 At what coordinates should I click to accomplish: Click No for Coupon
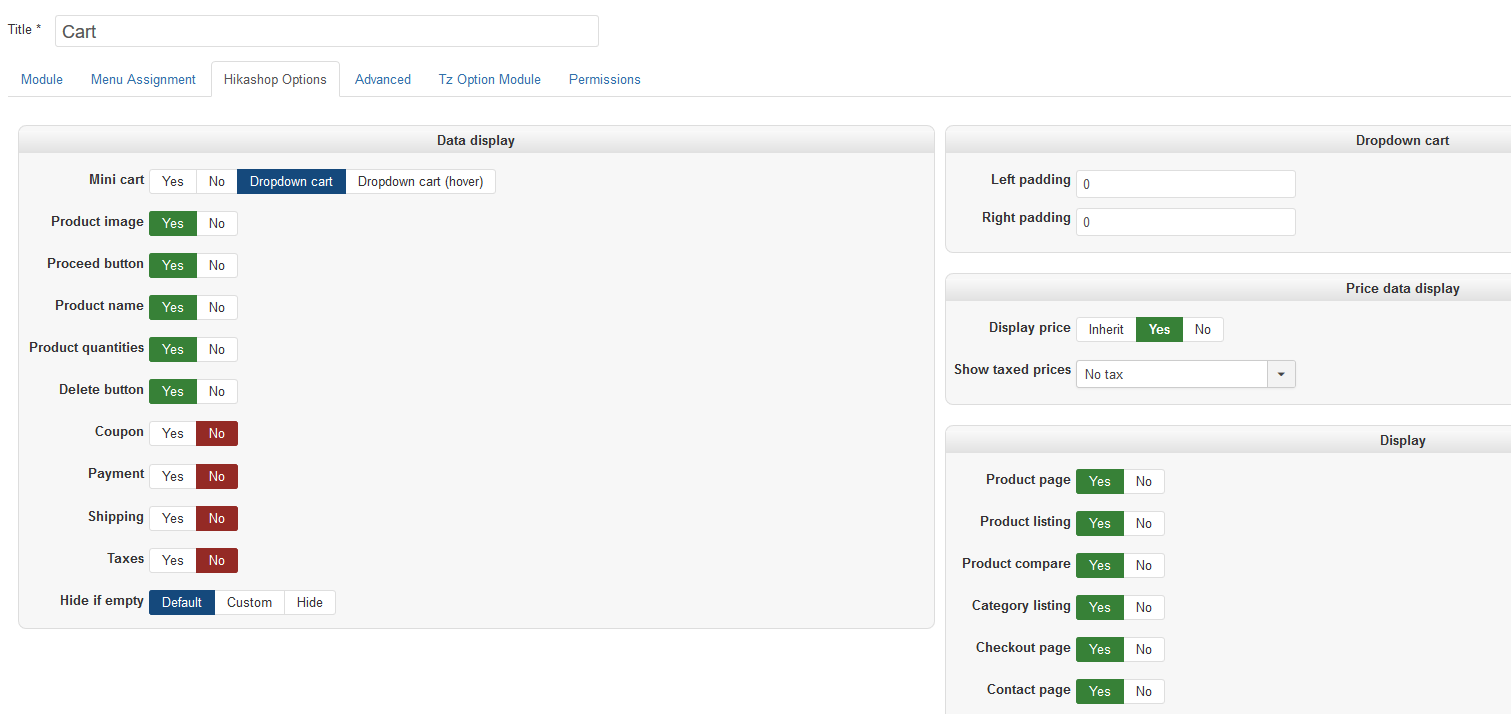click(x=217, y=433)
